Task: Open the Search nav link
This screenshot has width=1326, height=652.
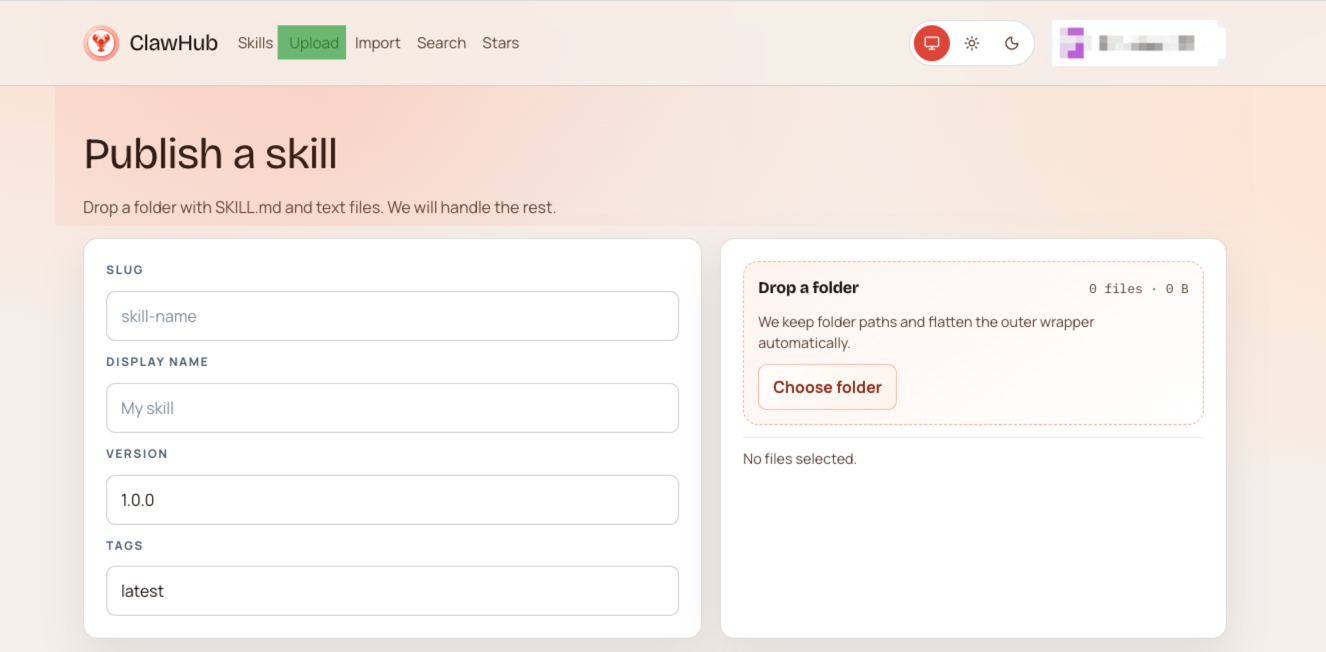Action: 441,43
